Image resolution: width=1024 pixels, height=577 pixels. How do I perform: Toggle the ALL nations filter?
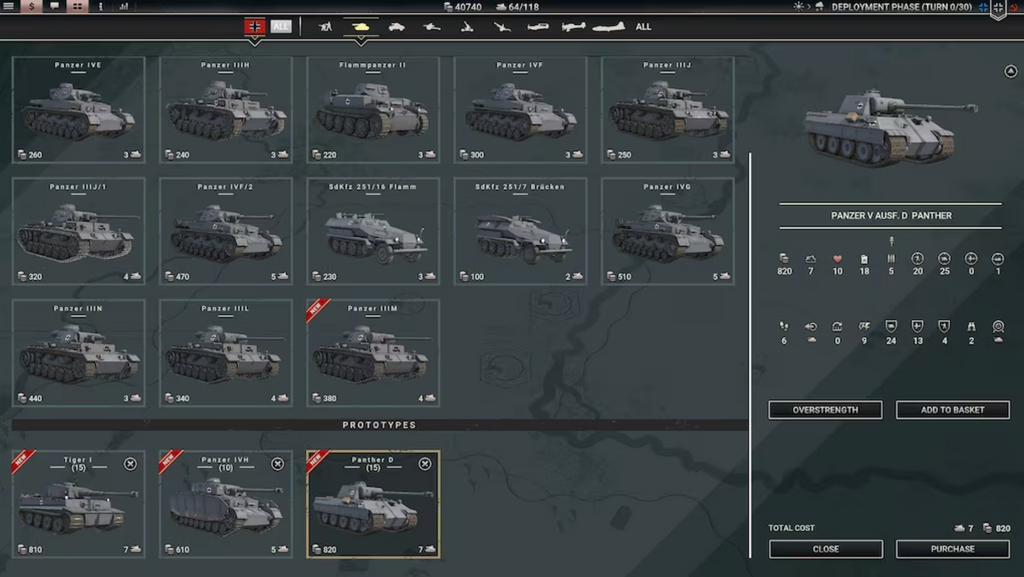coord(281,27)
